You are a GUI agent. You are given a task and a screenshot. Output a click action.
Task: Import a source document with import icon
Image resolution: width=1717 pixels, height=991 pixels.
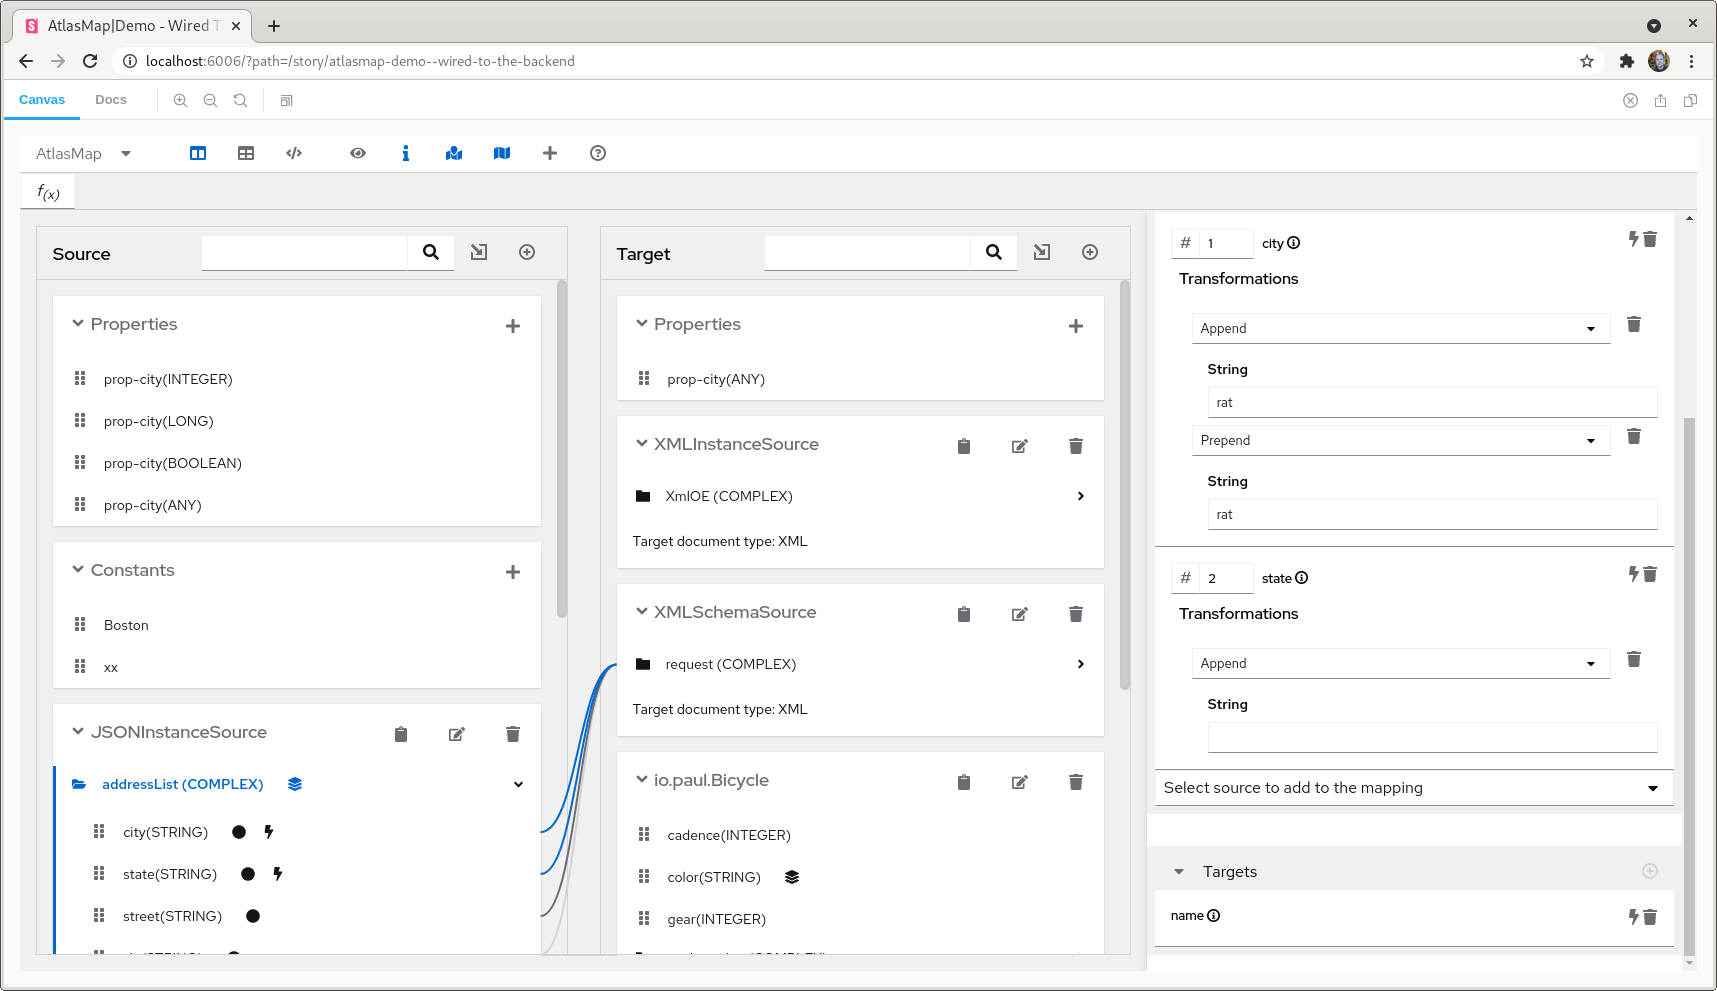(x=479, y=252)
